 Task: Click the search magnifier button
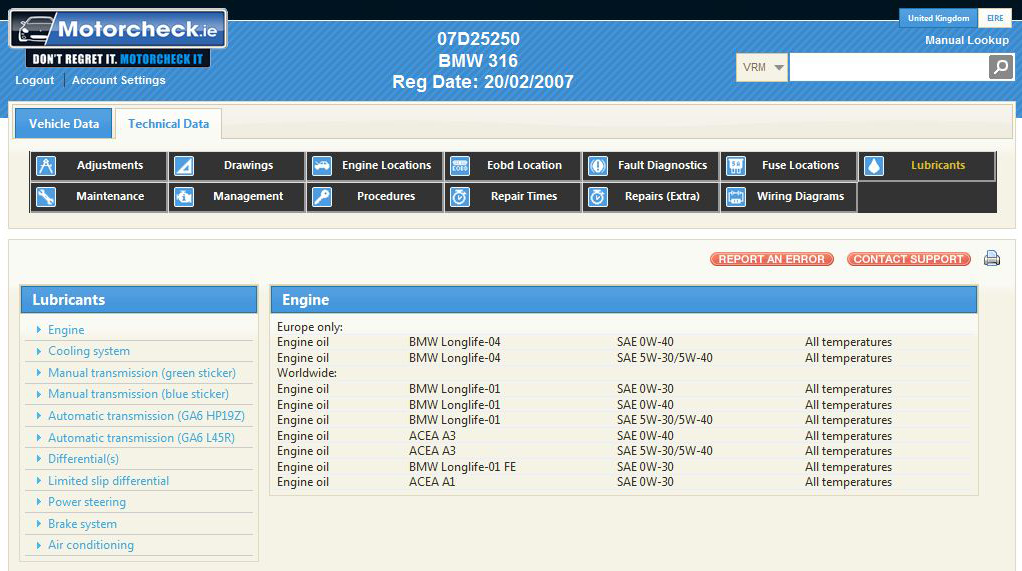[1001, 66]
